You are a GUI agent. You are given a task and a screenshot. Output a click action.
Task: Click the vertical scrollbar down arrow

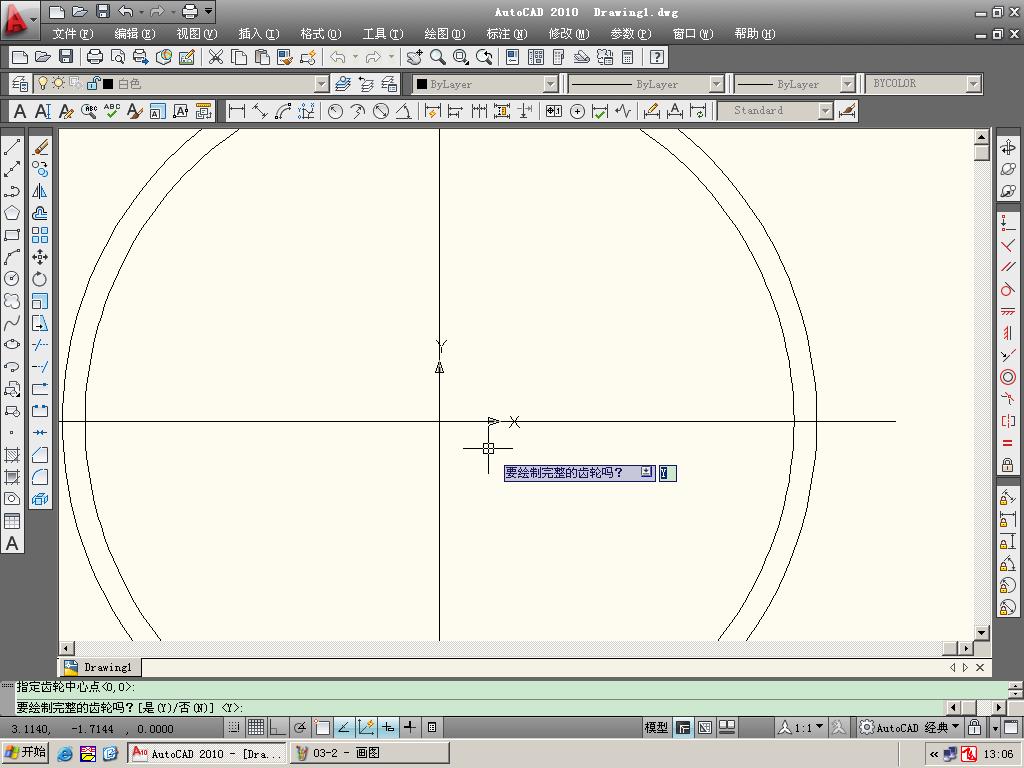[982, 632]
